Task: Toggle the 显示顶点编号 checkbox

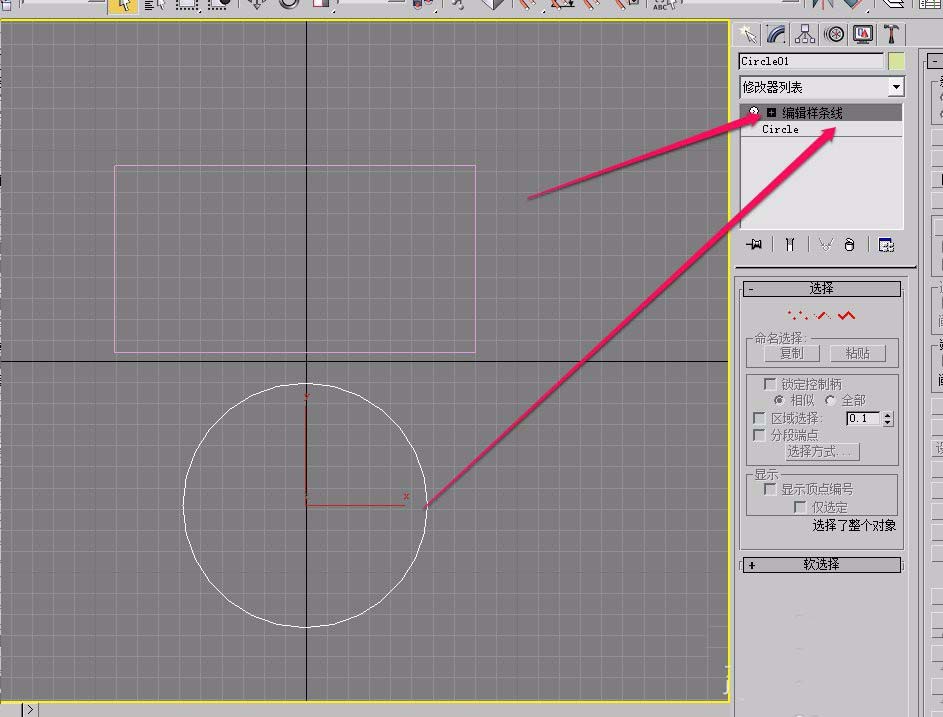Action: (769, 489)
